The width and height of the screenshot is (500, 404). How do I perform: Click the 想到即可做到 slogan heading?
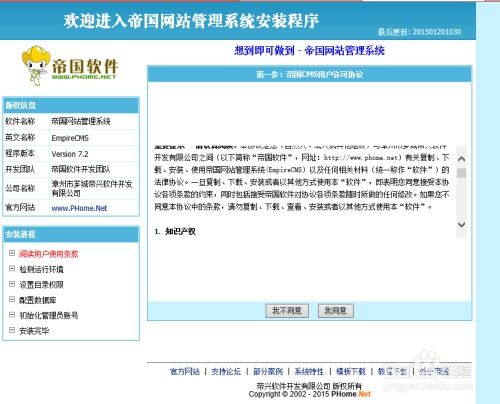point(309,51)
